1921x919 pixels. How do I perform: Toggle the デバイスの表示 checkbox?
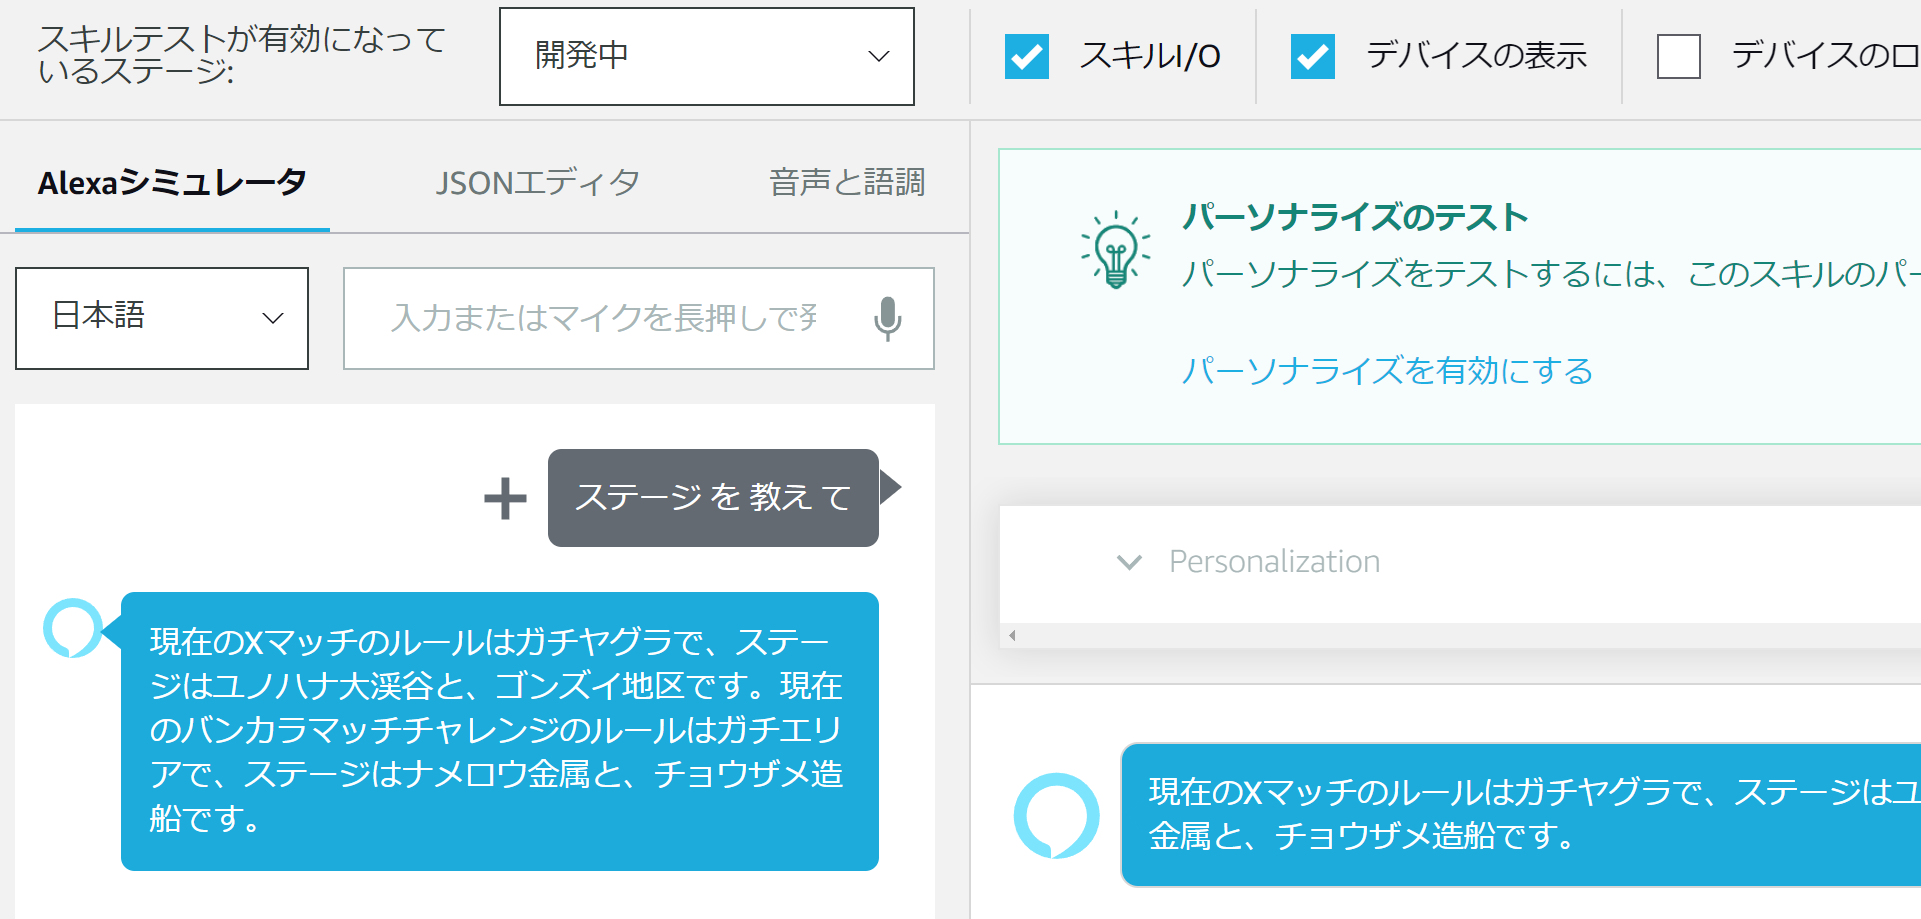point(1313,56)
